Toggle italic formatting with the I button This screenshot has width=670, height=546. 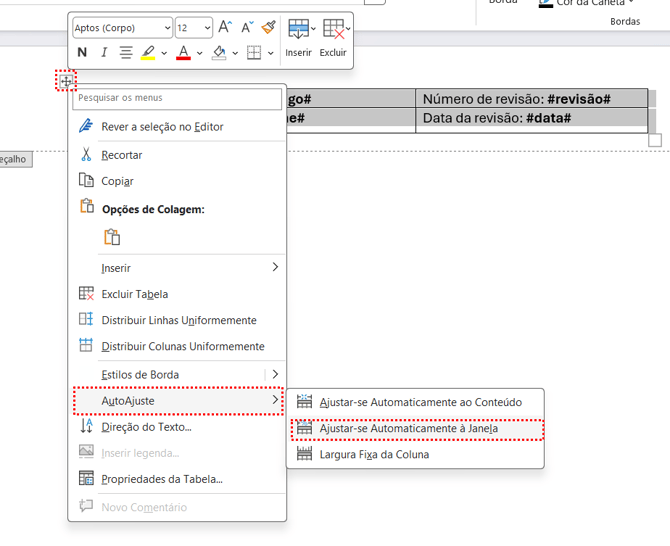[x=104, y=53]
